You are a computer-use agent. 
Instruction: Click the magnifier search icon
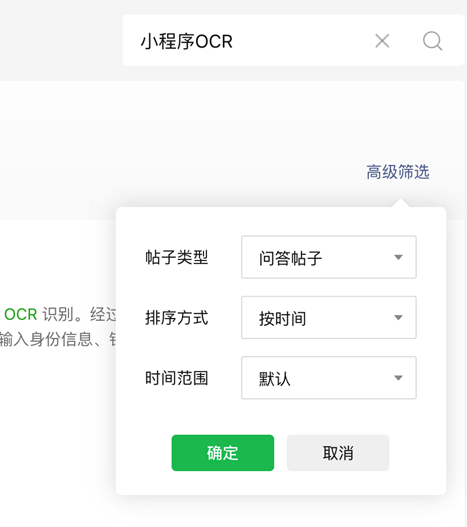[x=432, y=41]
